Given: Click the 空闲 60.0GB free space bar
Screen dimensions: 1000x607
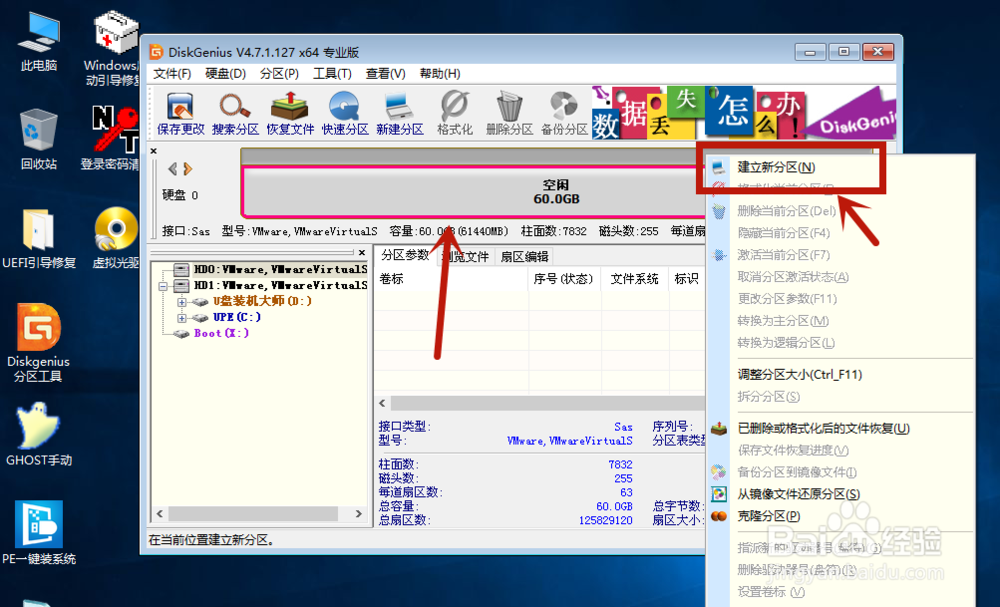Looking at the screenshot, I should [475, 192].
